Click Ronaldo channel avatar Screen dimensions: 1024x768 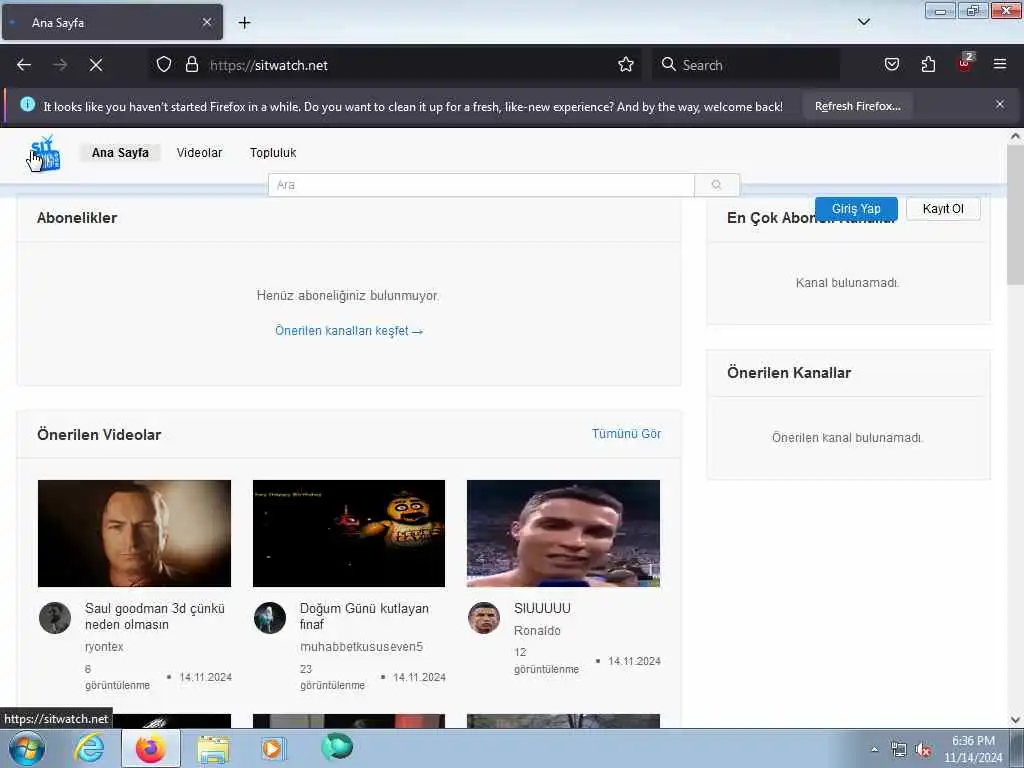pos(484,618)
